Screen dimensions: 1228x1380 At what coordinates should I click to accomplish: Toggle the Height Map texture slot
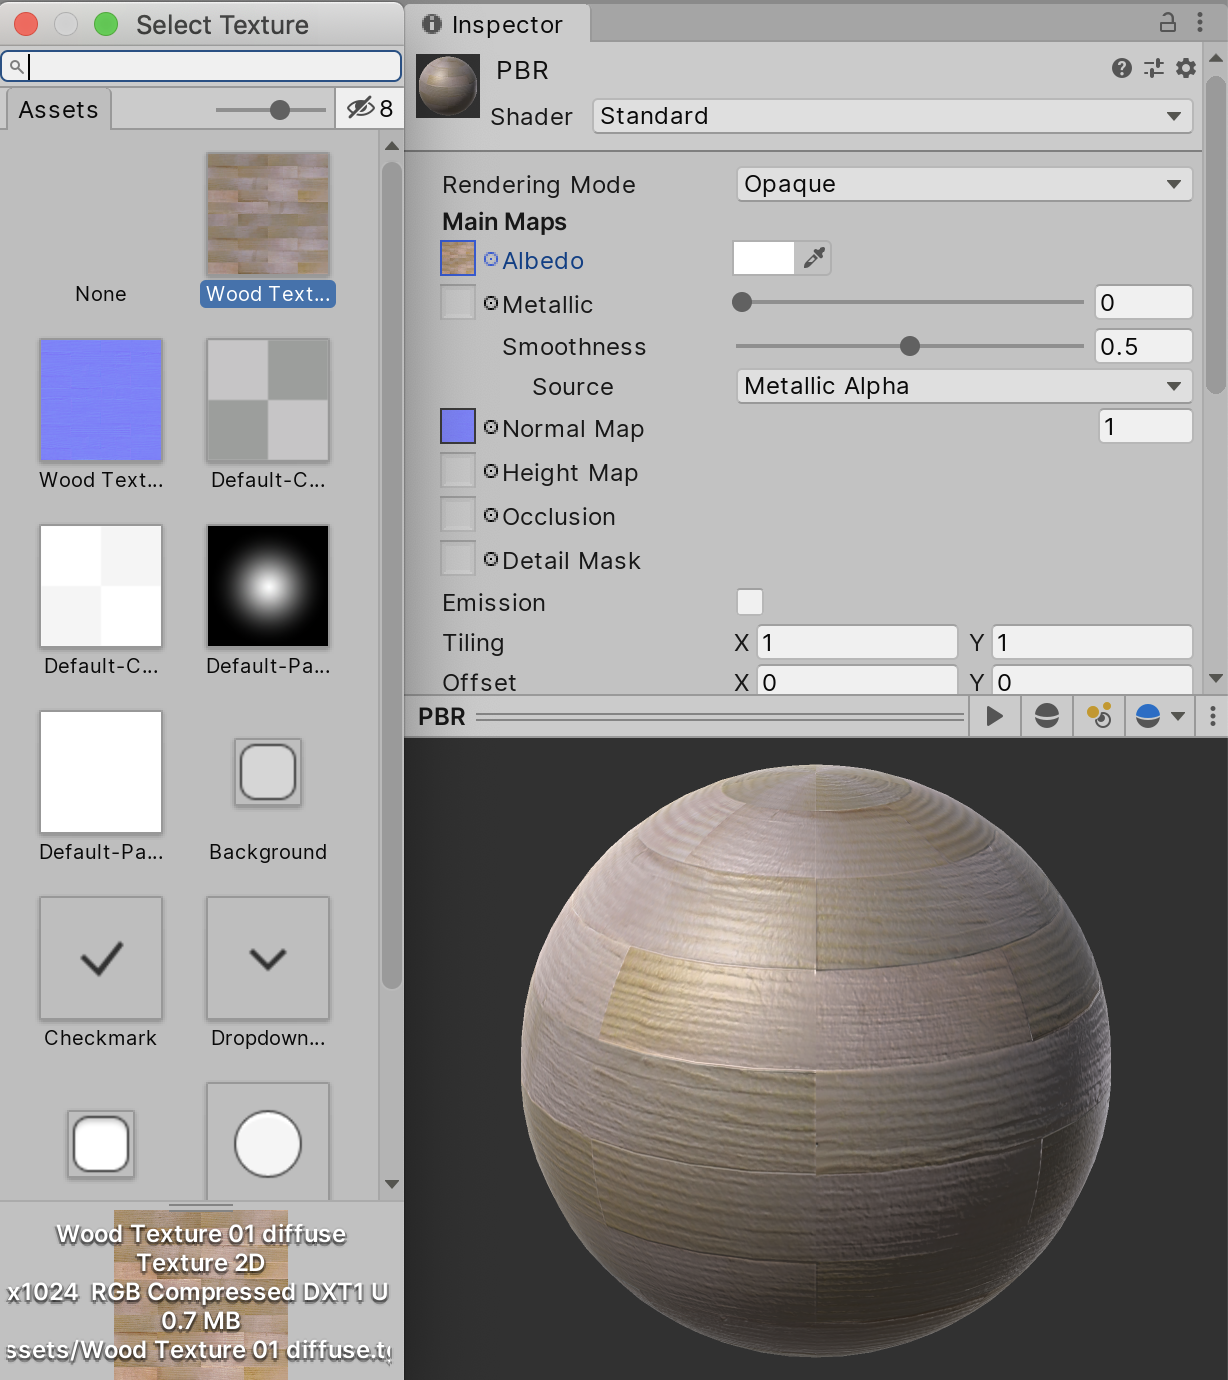(x=457, y=469)
